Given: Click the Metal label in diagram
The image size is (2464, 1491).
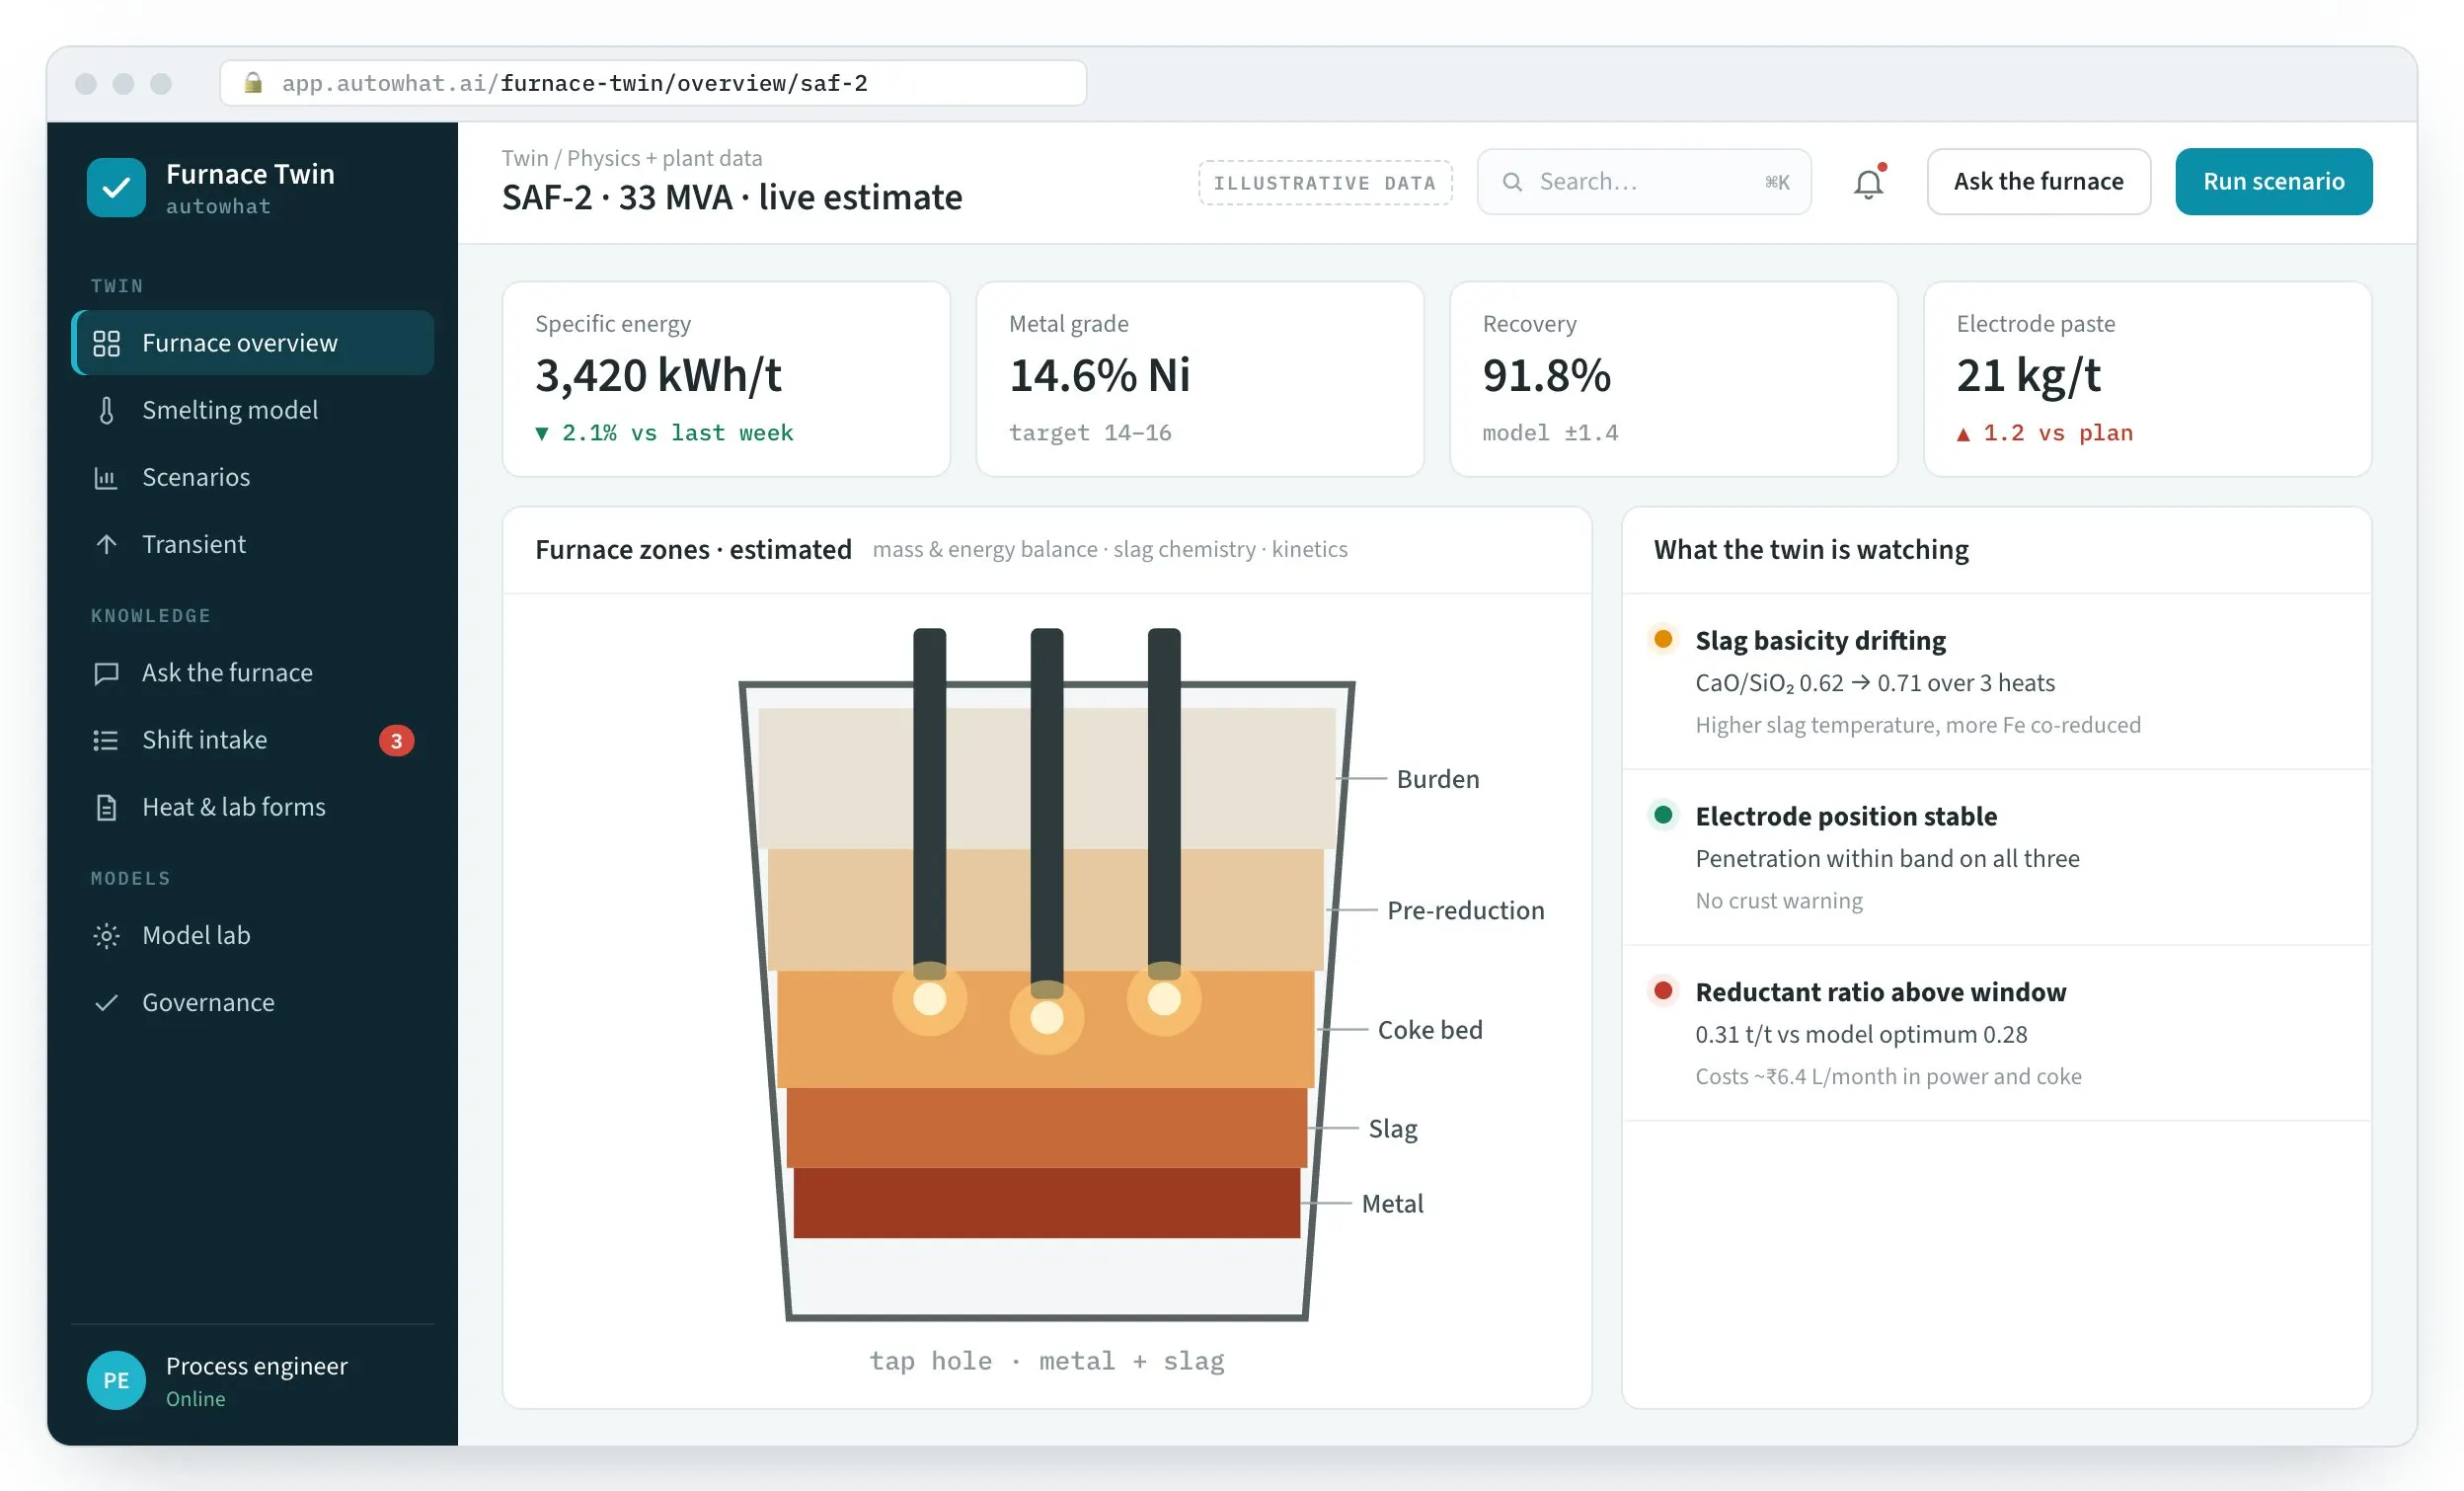Looking at the screenshot, I should coord(1392,1204).
